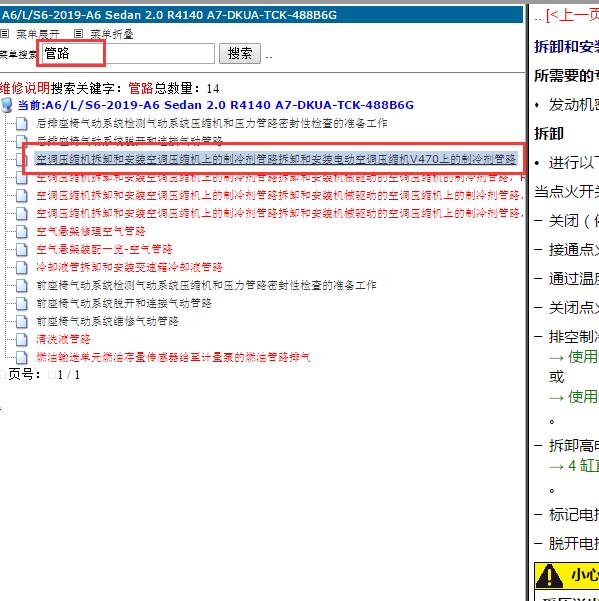Click the yellow warning triangle icon beside 小心
Screen dimensions: 599x601
[x=550, y=576]
